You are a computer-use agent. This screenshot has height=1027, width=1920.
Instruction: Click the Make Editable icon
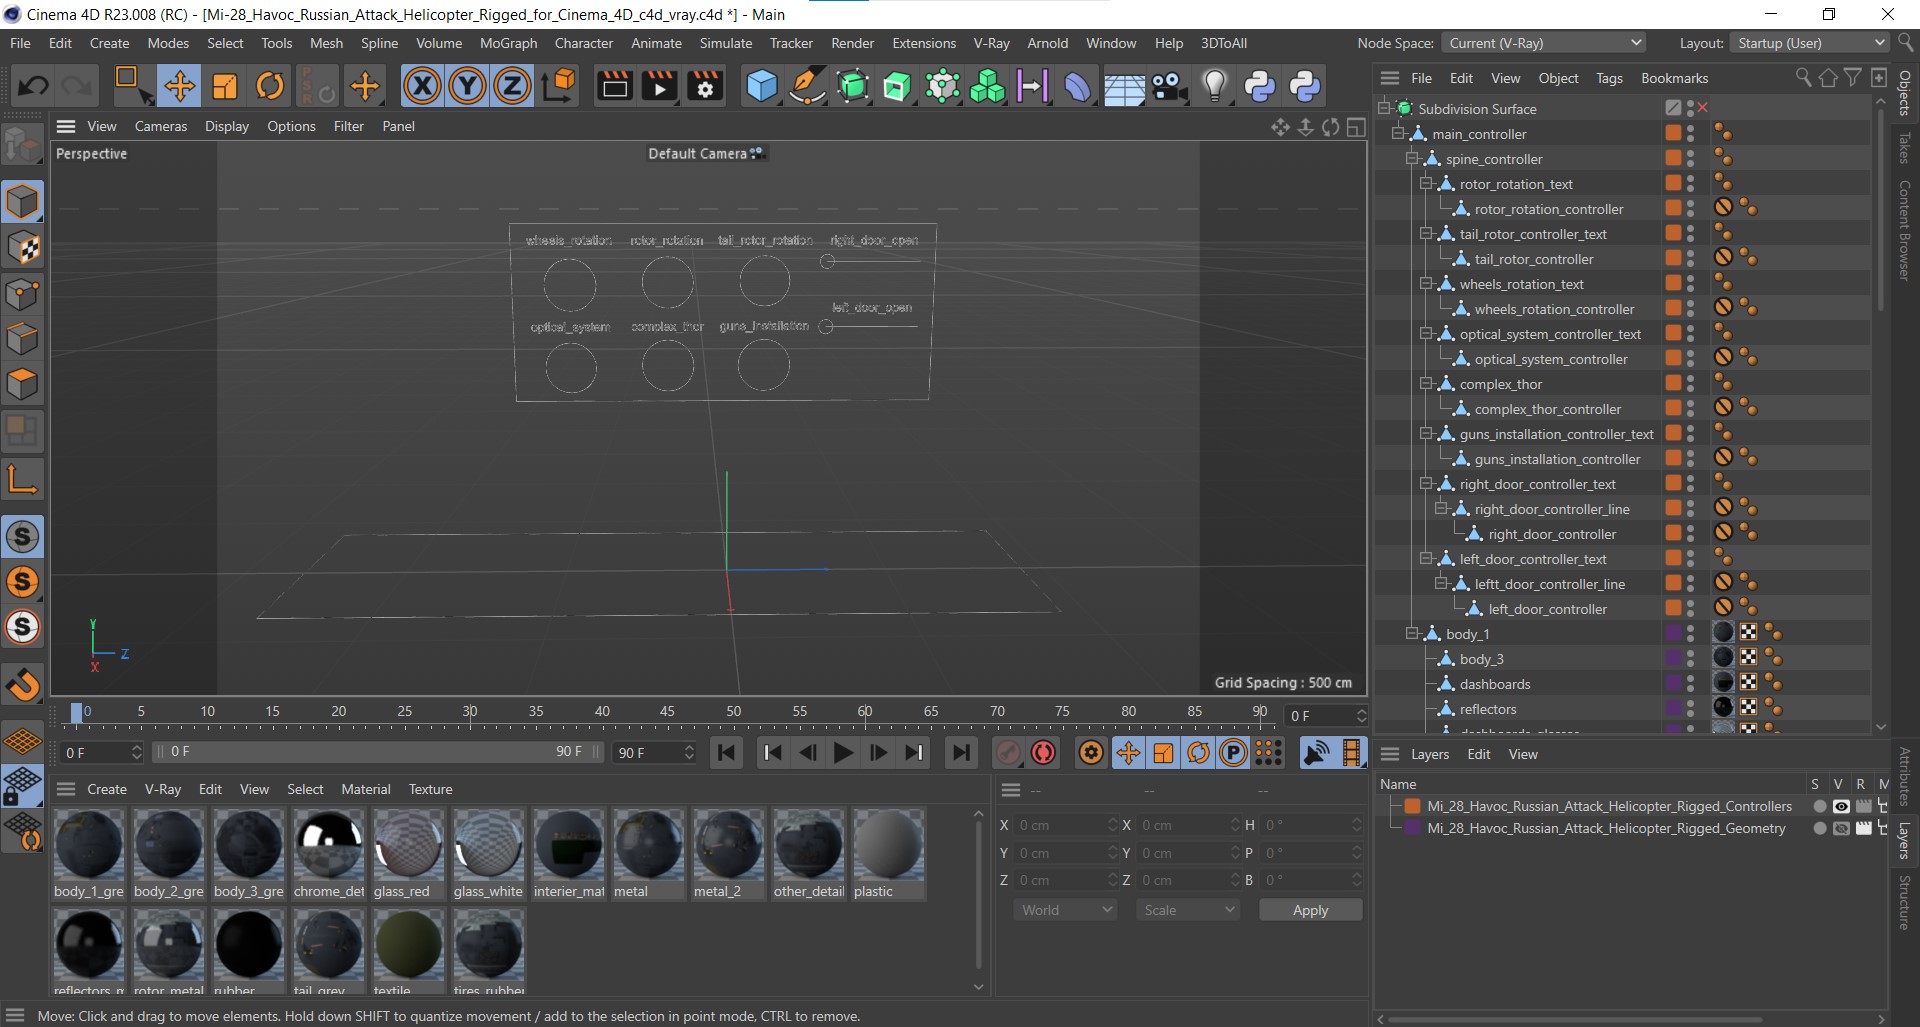(x=22, y=145)
